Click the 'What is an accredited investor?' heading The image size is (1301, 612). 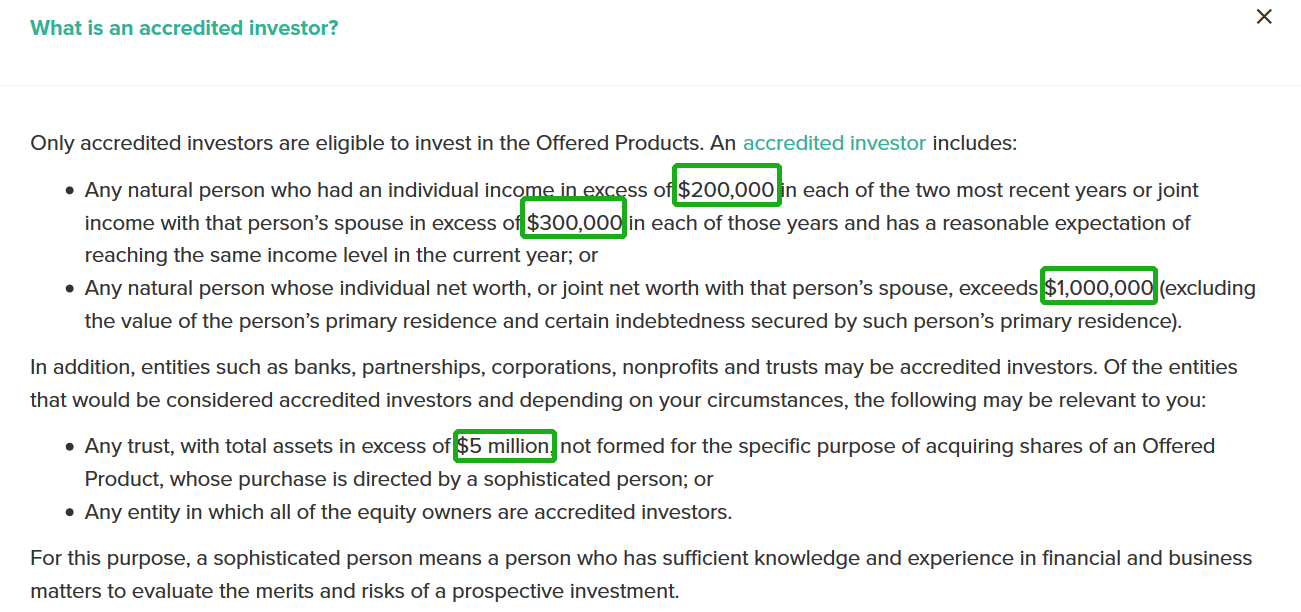click(x=184, y=28)
